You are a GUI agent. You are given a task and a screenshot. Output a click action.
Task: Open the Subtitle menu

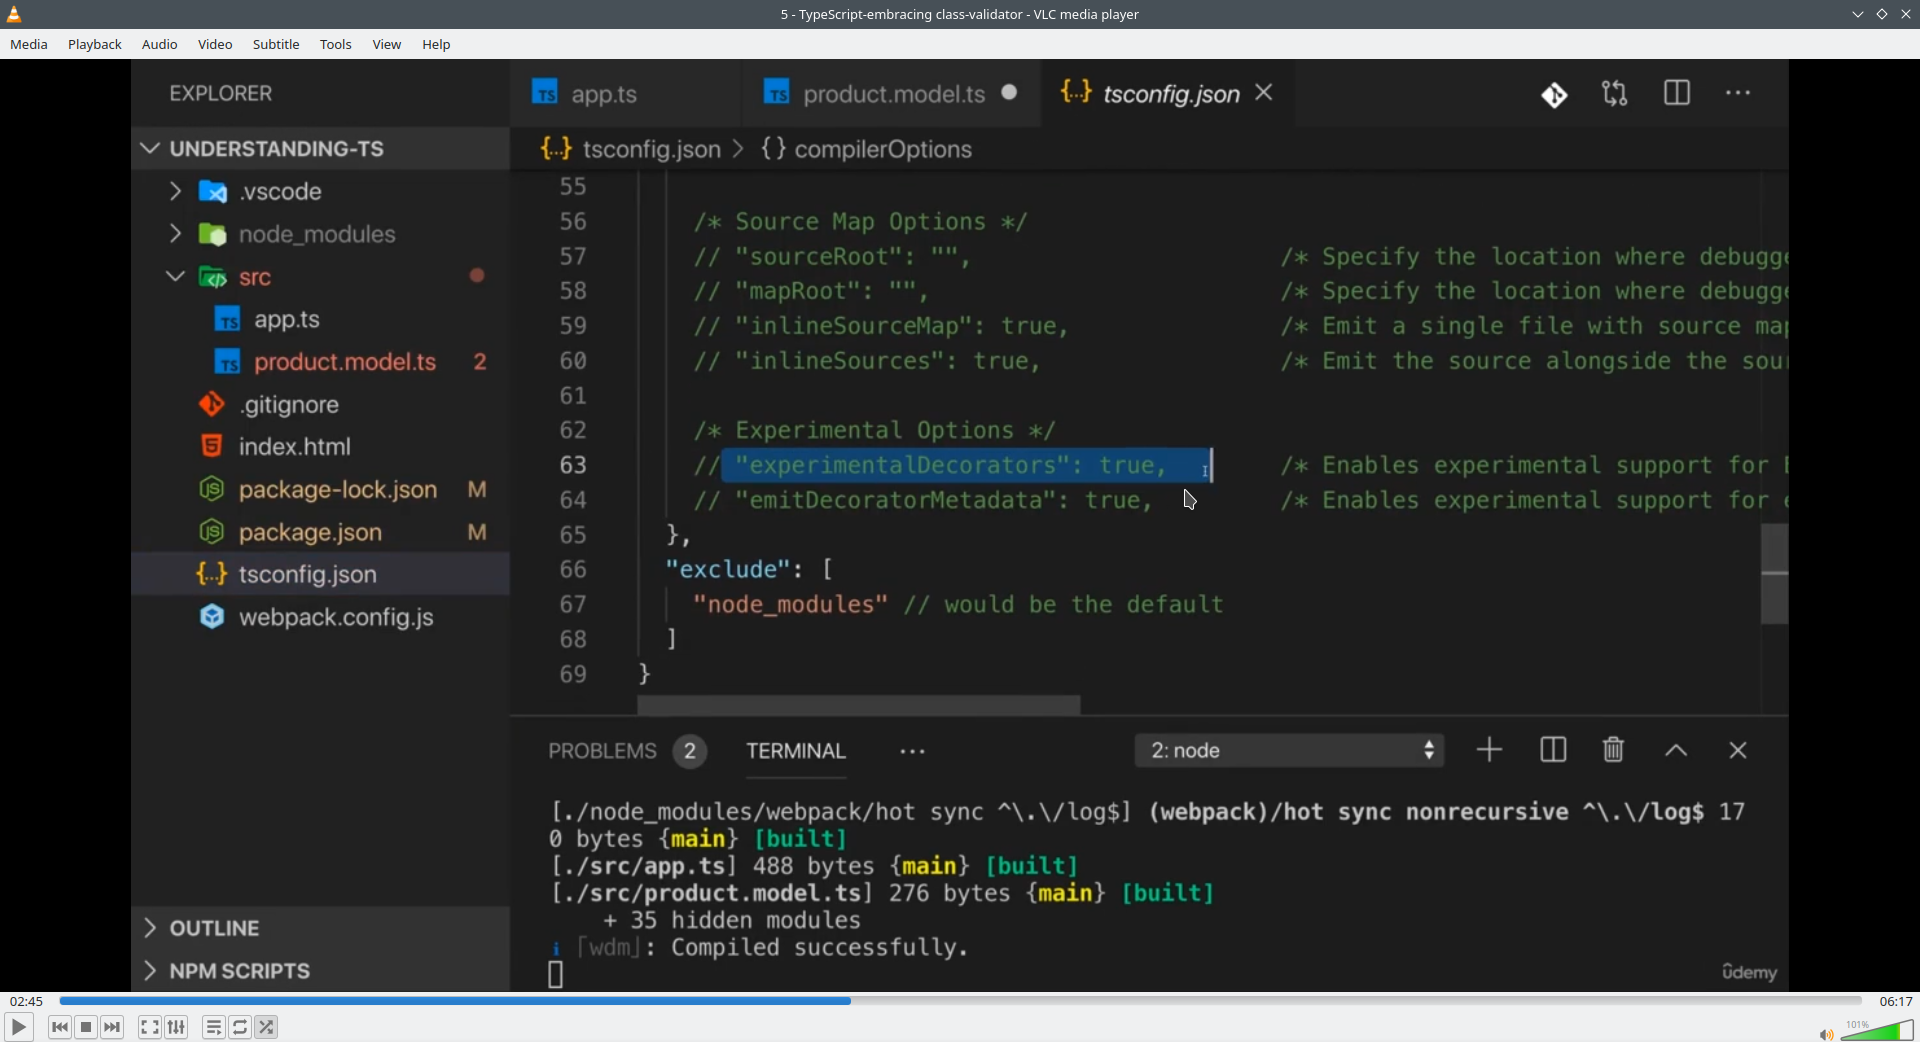point(276,44)
